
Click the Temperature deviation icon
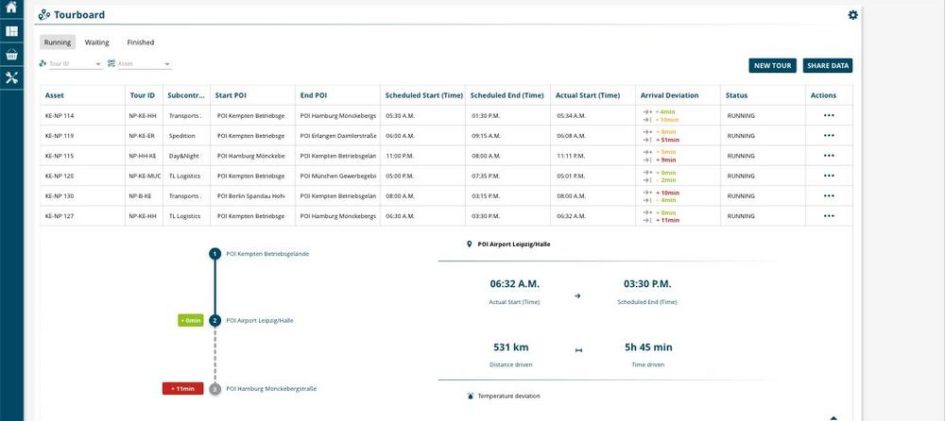click(471, 396)
